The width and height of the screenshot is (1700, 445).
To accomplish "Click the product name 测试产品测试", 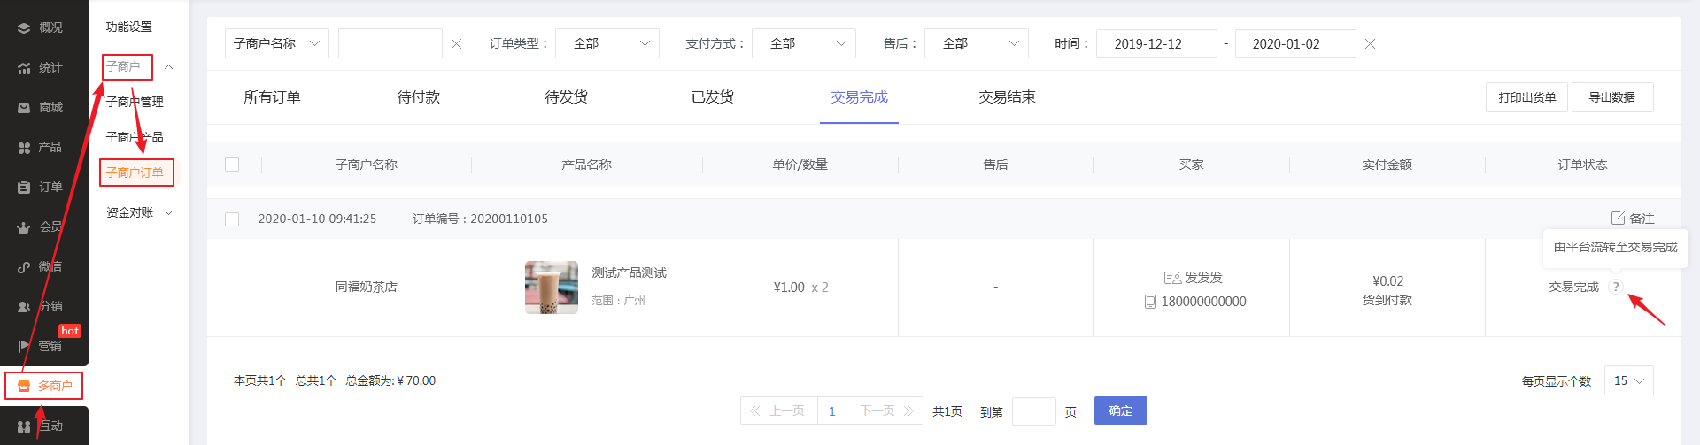I will 629,273.
